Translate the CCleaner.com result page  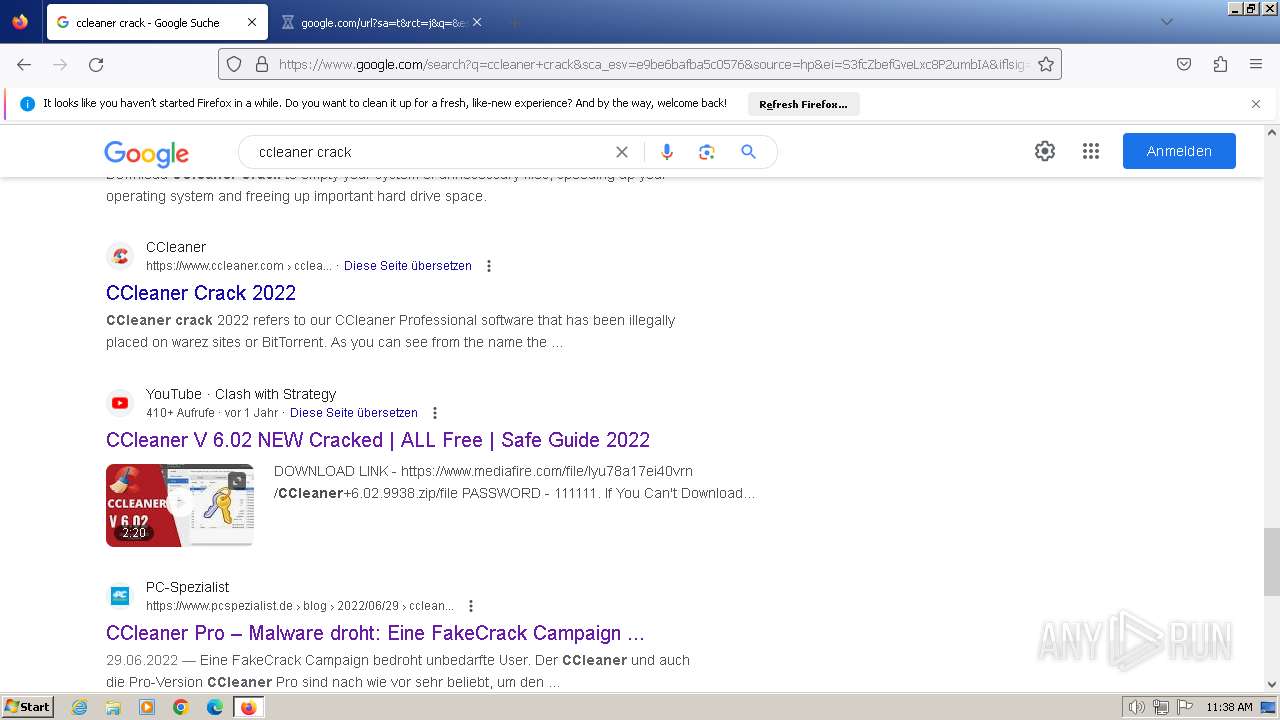(408, 266)
